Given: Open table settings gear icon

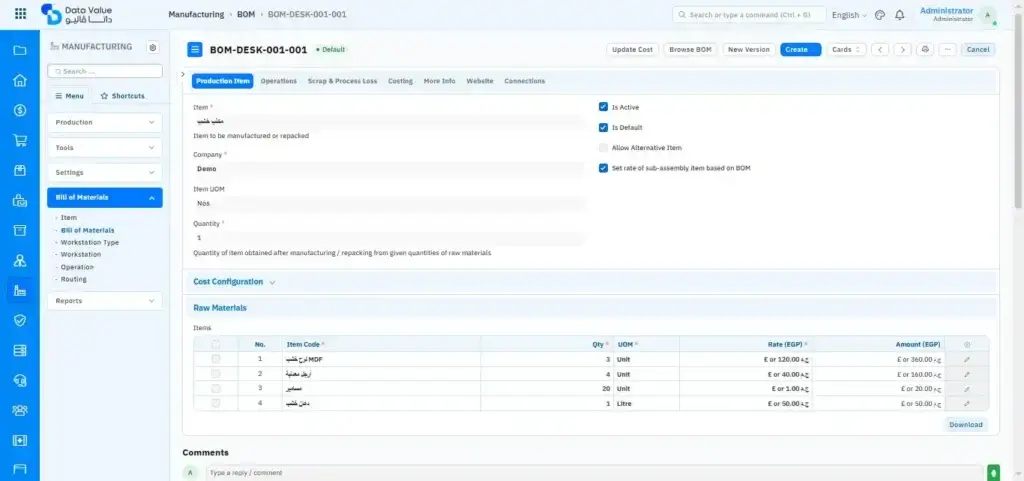Looking at the screenshot, I should 966,344.
